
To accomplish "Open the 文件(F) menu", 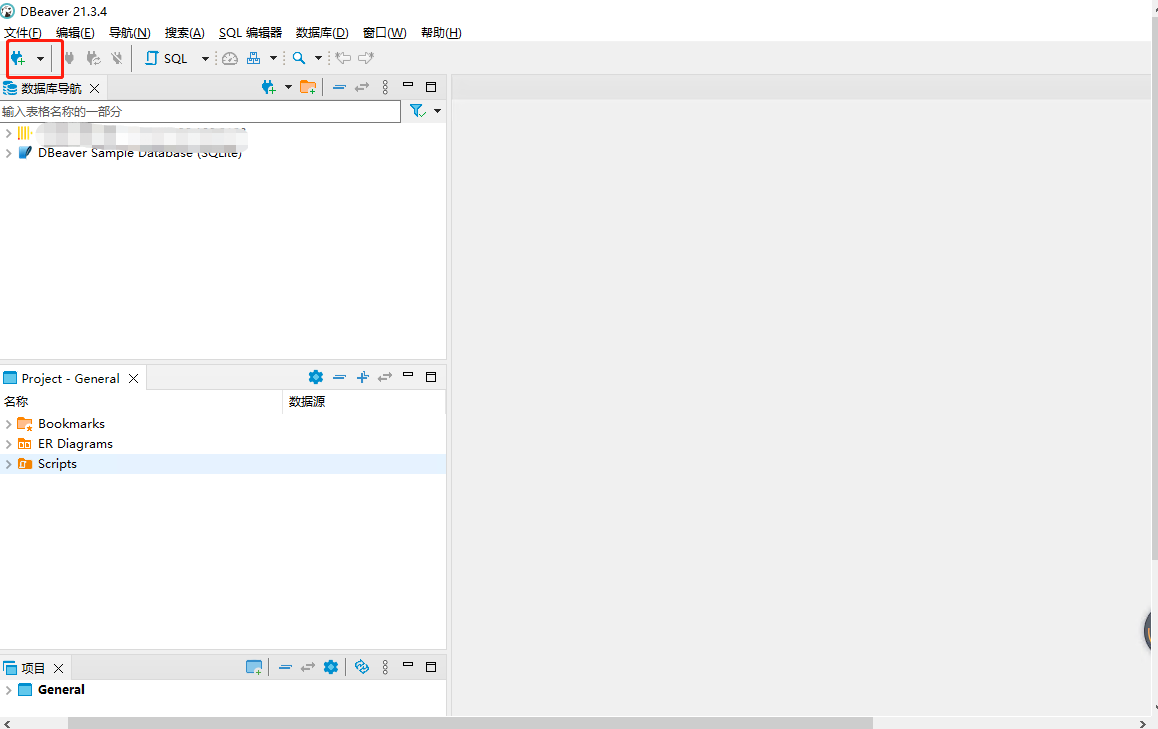I will [23, 32].
